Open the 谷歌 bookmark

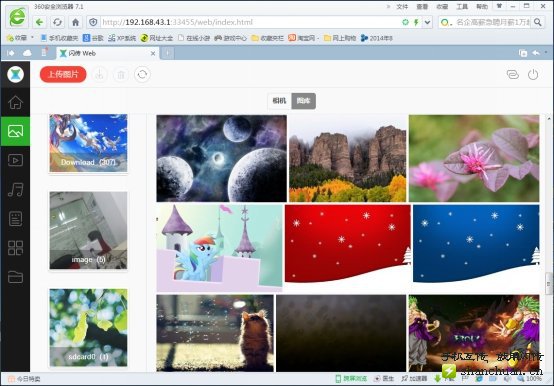click(93, 38)
